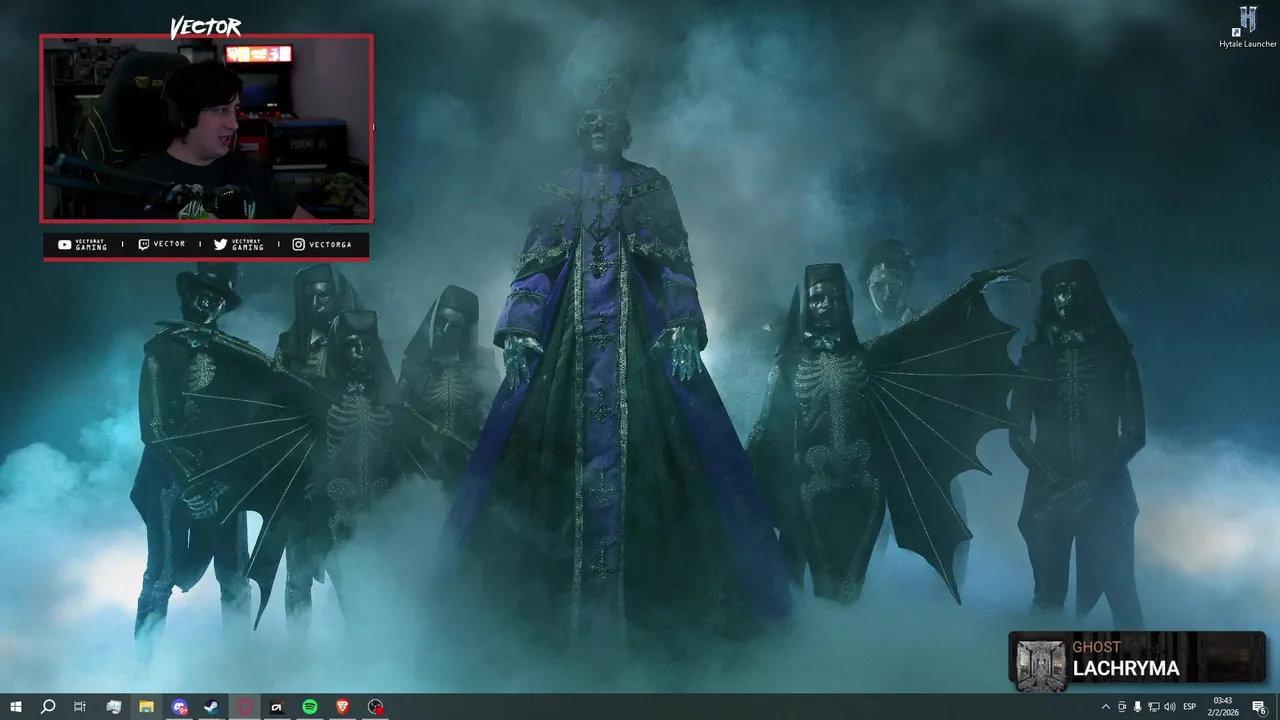Open Task View on the taskbar
This screenshot has height=720, width=1280.
80,707
